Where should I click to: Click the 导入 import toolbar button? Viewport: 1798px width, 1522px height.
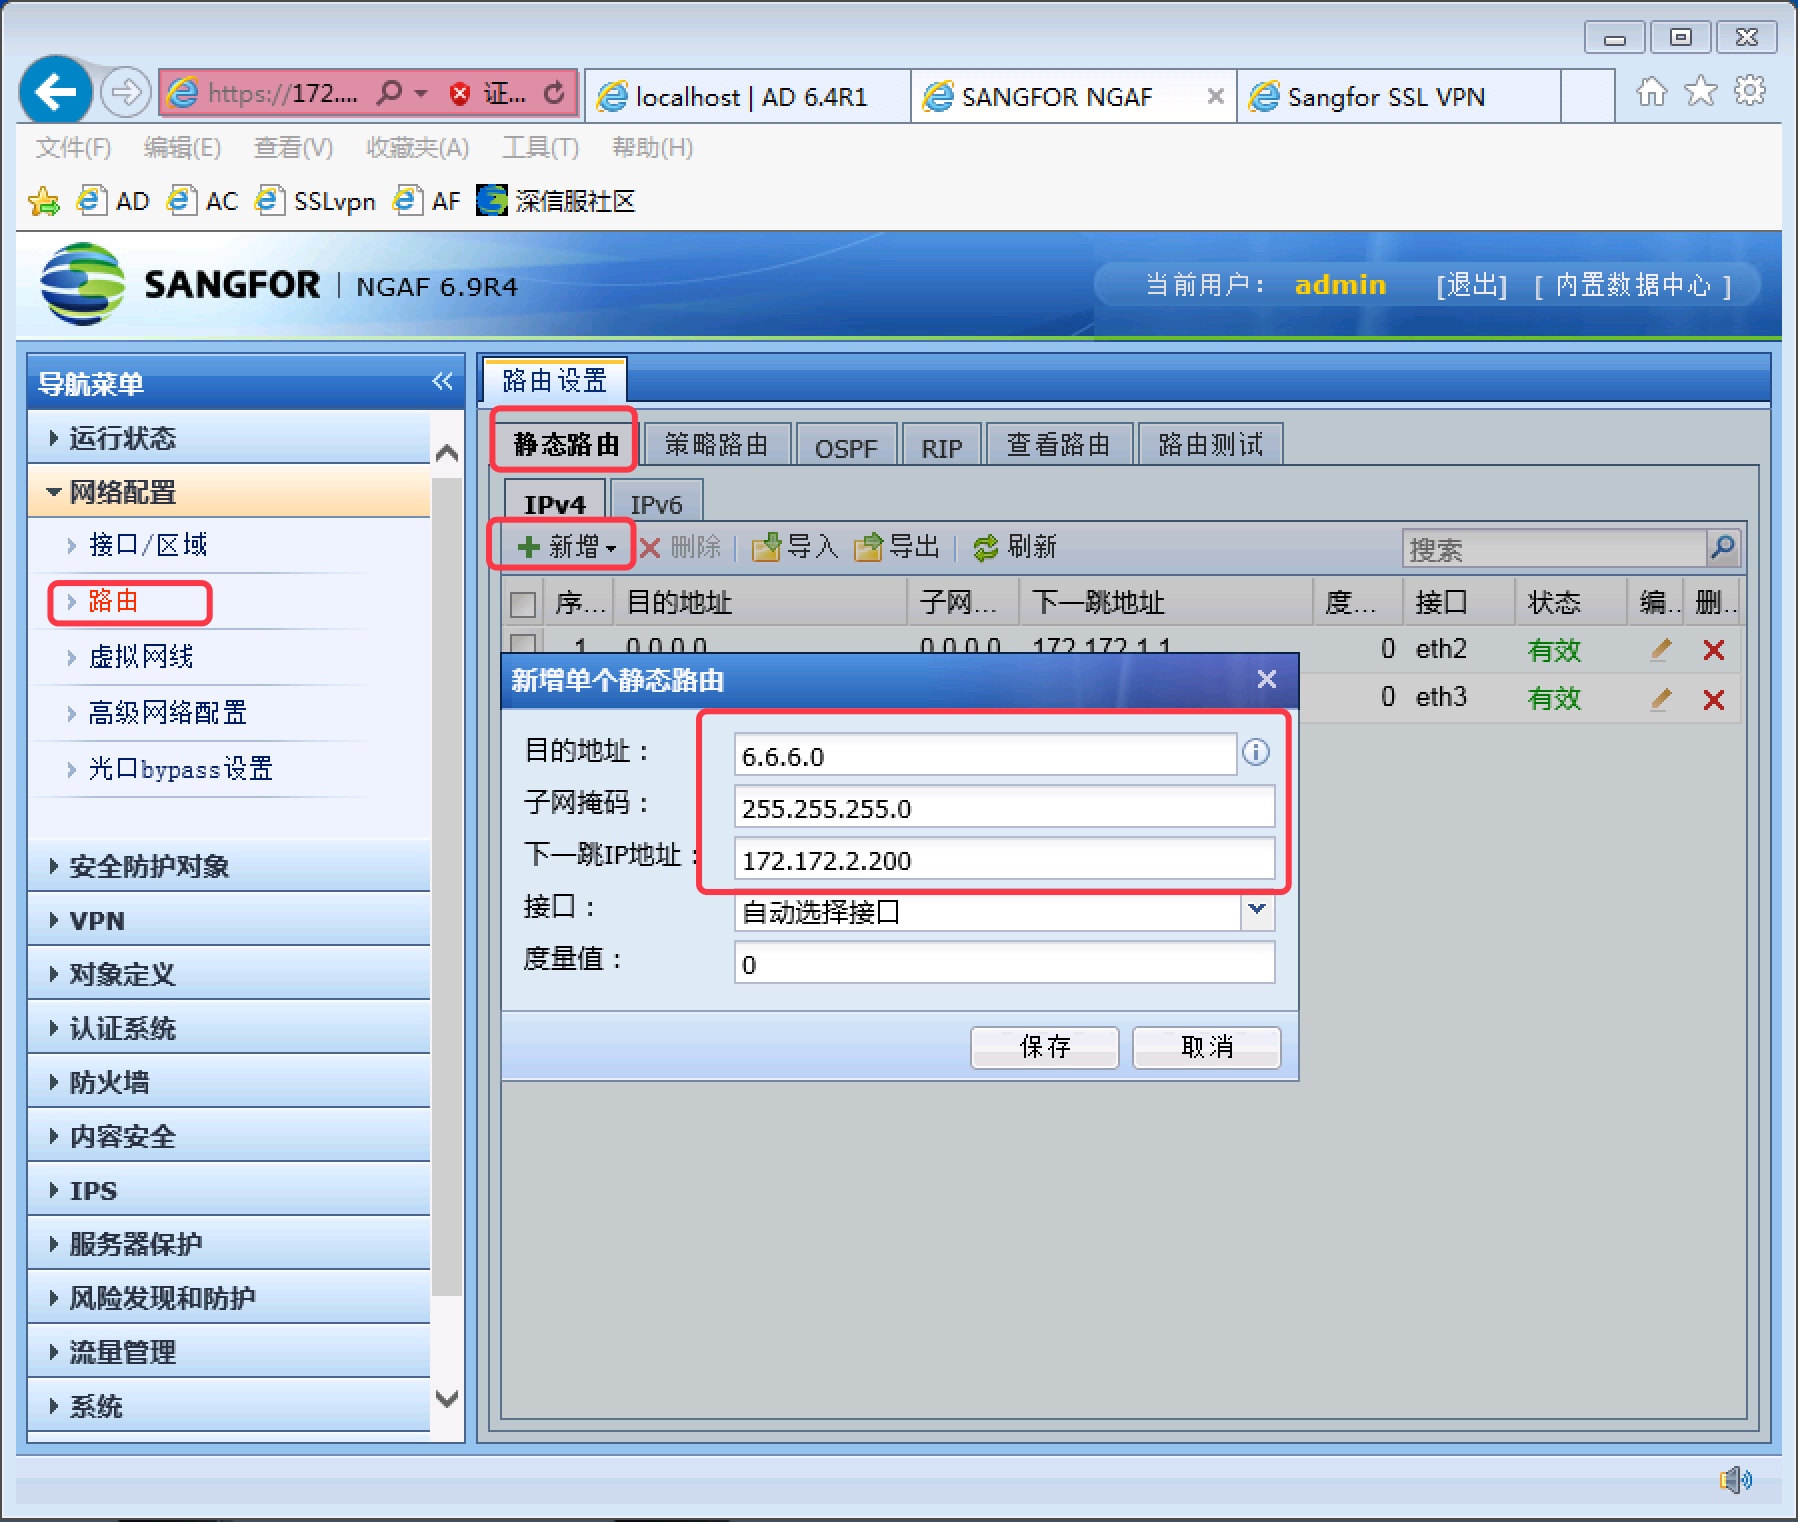click(795, 547)
